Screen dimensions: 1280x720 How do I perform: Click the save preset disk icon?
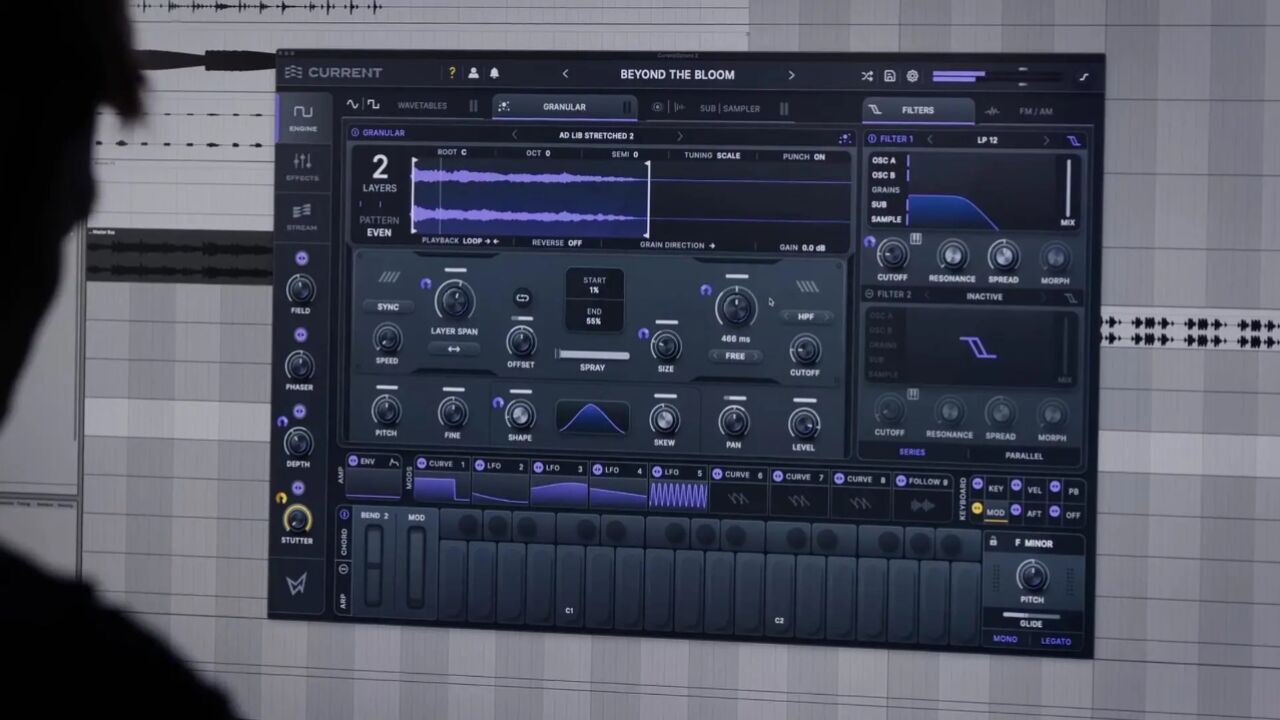[x=889, y=76]
